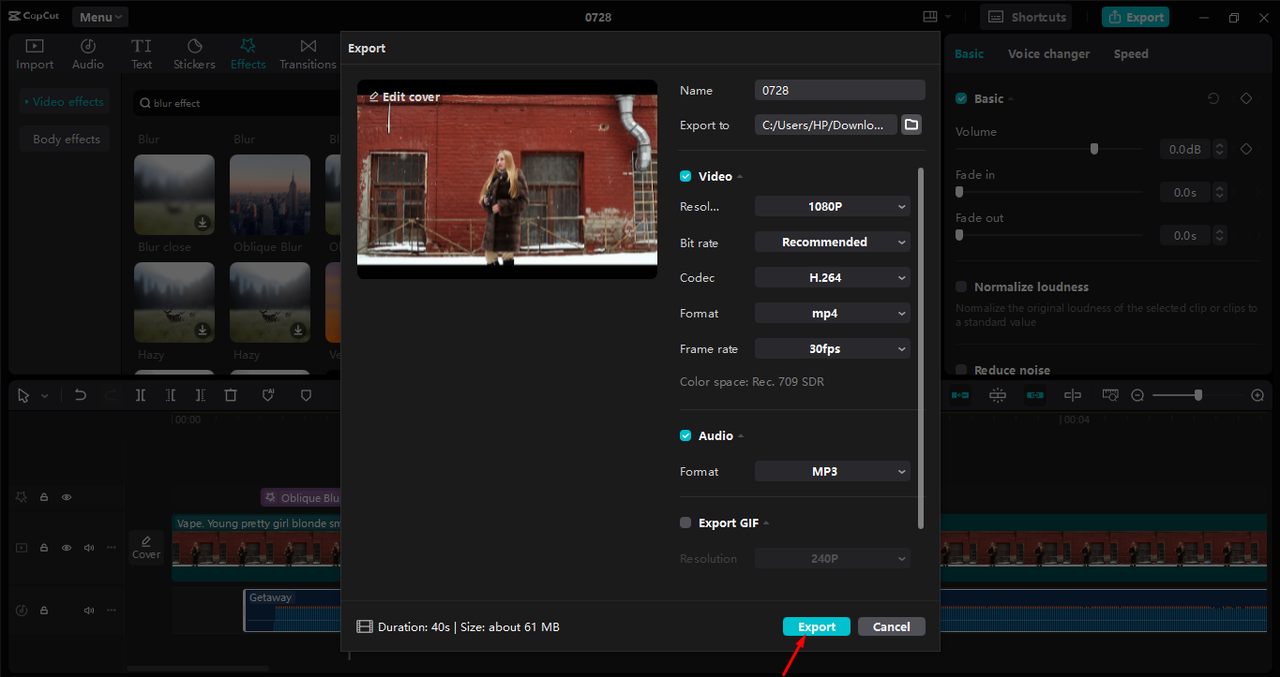Open the Resolution dropdown showing 1080P
Screen dimensions: 1280x677
pos(832,206)
